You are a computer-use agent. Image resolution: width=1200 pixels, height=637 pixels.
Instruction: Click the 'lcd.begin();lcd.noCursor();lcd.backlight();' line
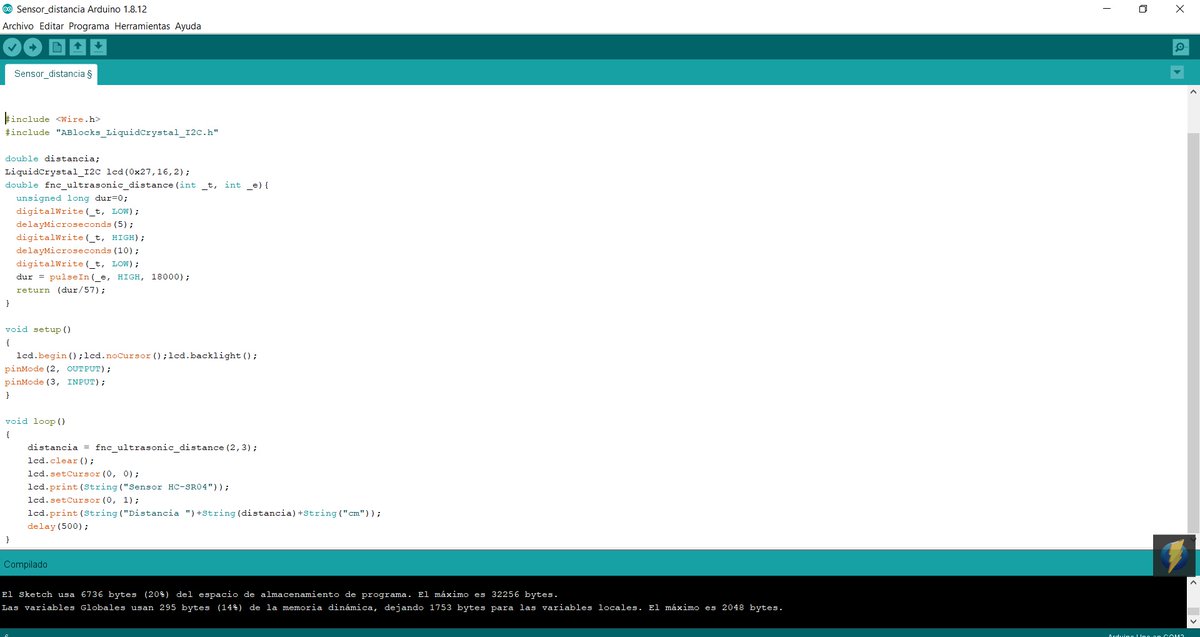pos(137,355)
